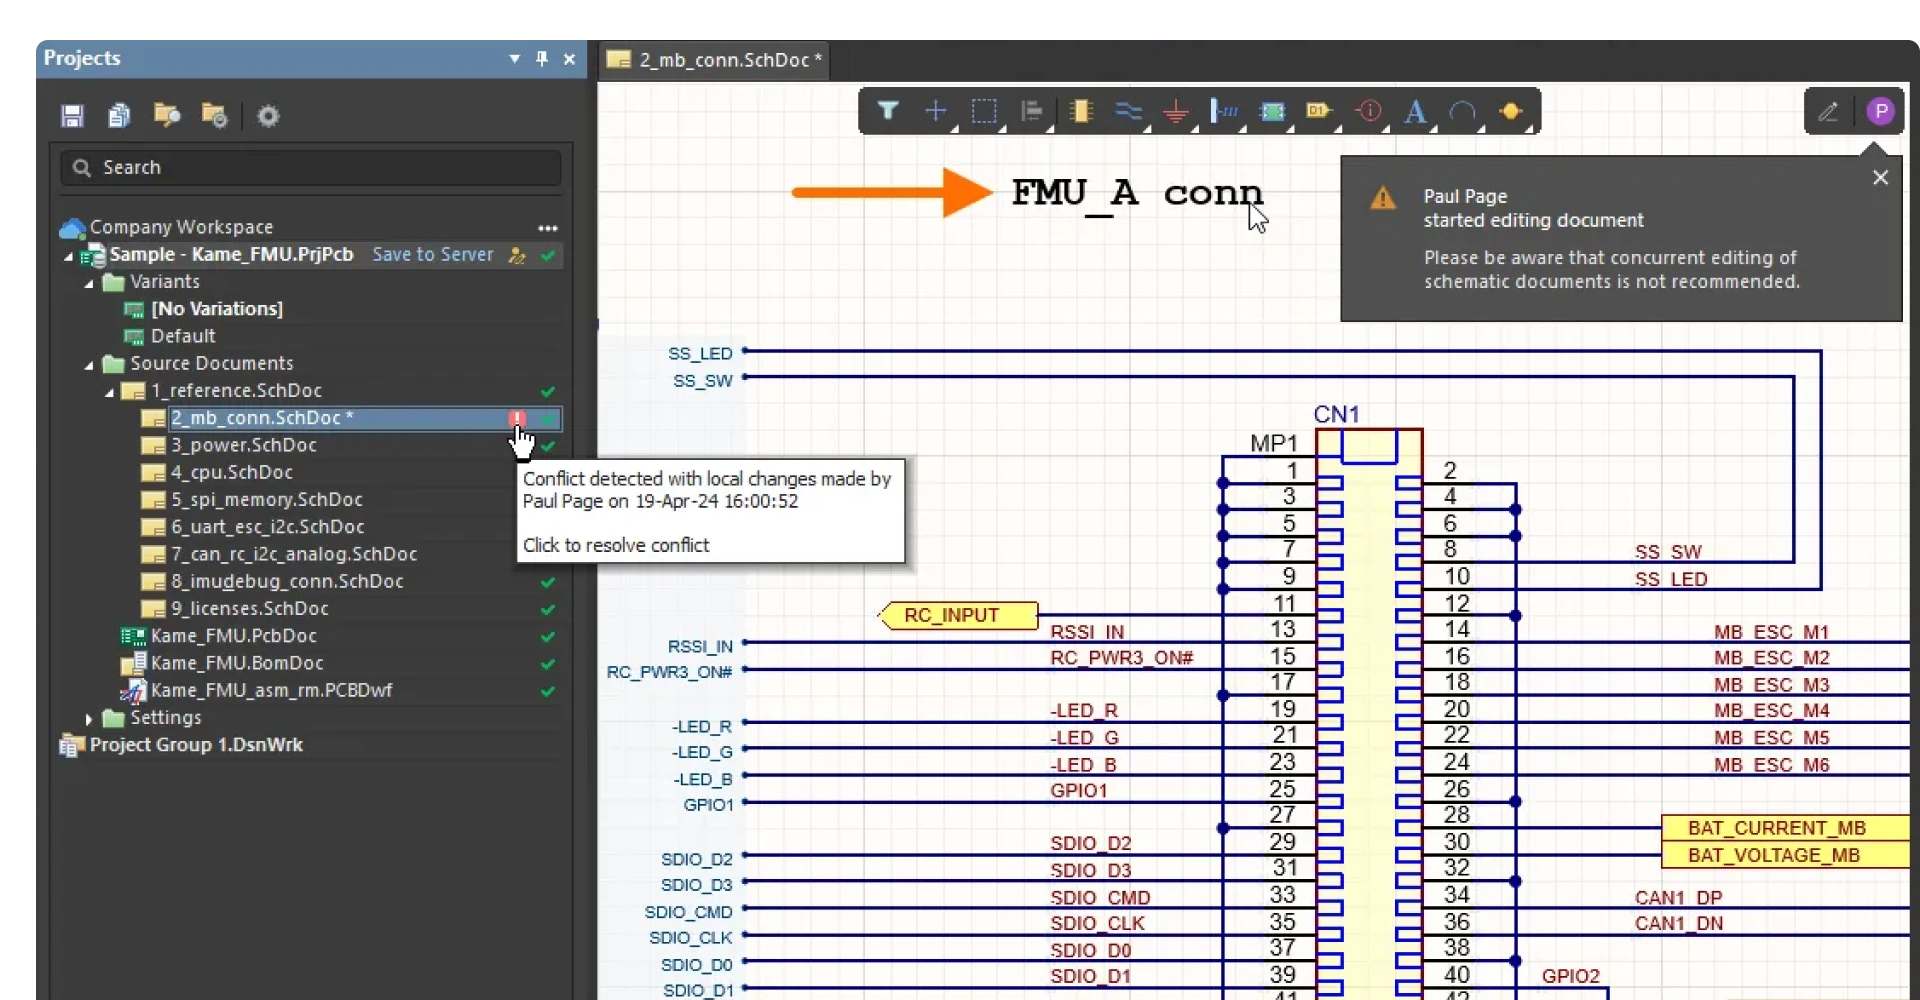Image resolution: width=1920 pixels, height=1000 pixels.
Task: Click the Projects panel Search field
Action: point(311,167)
